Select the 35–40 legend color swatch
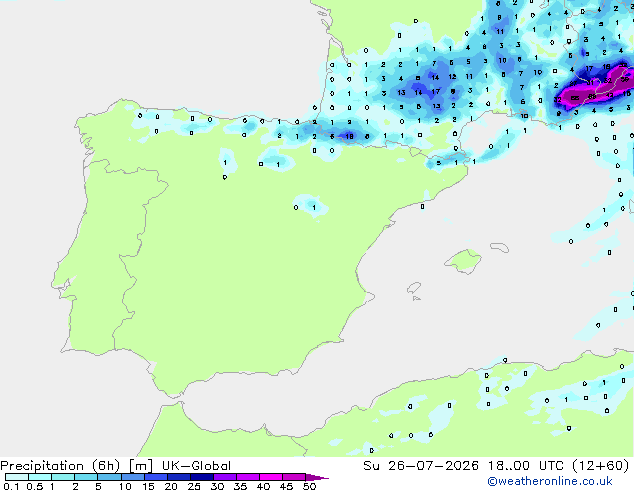Image resolution: width=634 pixels, height=490 pixels. coord(248,477)
